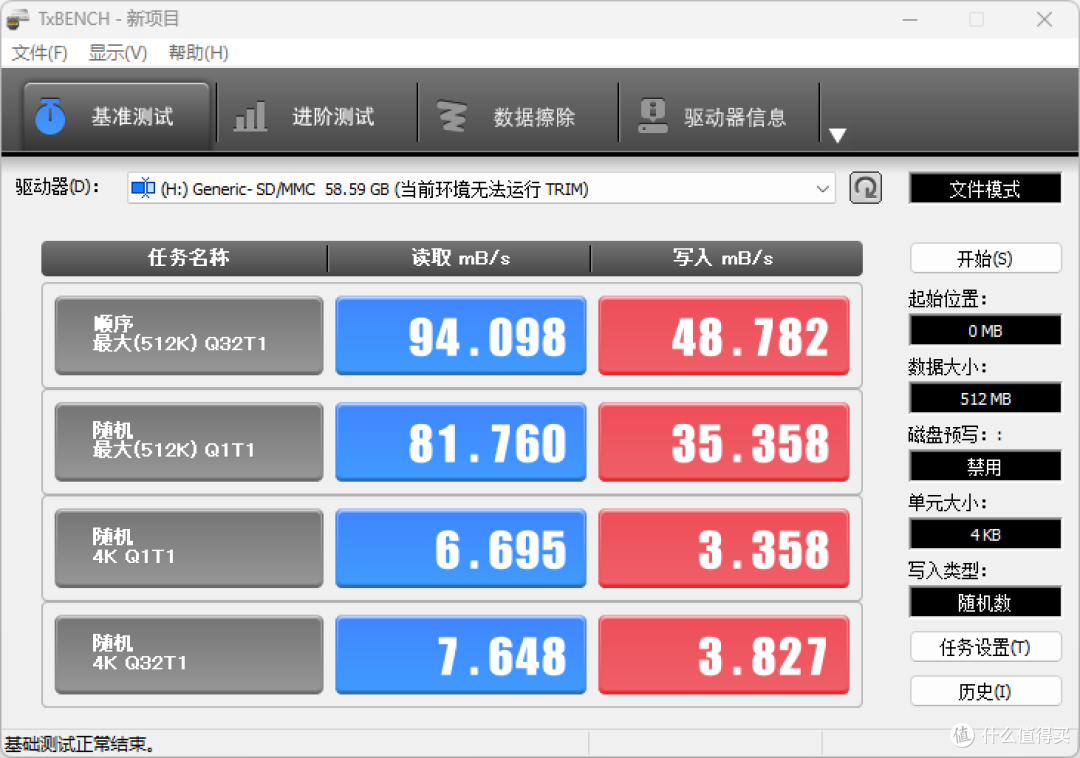Click the read value 6.695
This screenshot has width=1080, height=758.
[x=461, y=548]
